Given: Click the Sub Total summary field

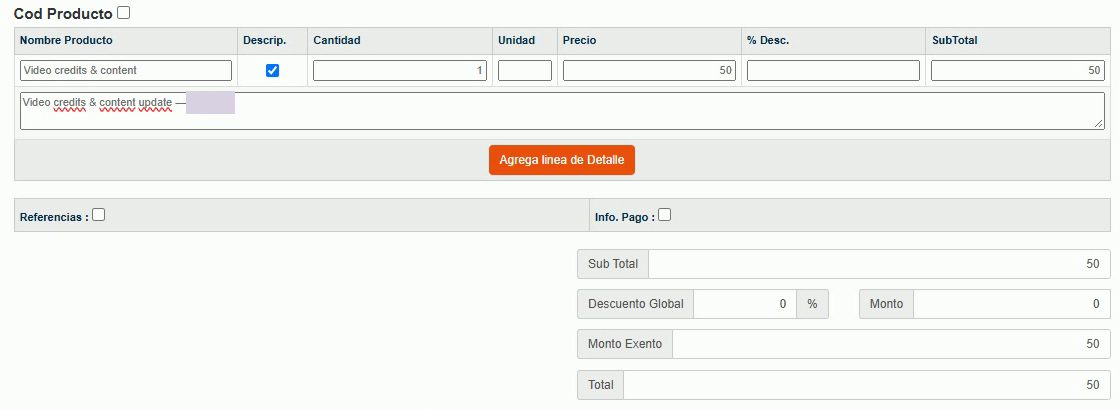Looking at the screenshot, I should point(879,264).
